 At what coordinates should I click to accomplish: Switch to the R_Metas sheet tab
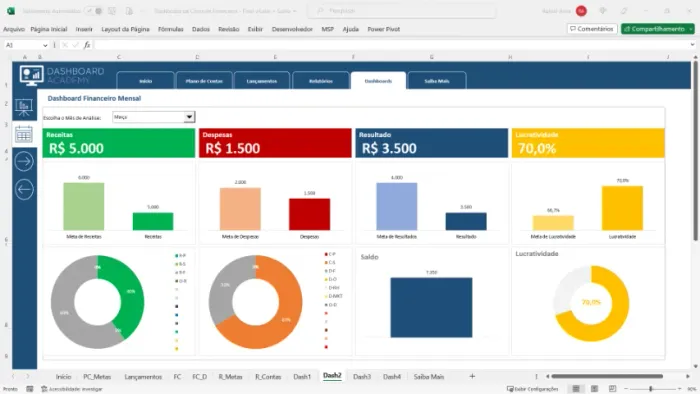[230, 377]
